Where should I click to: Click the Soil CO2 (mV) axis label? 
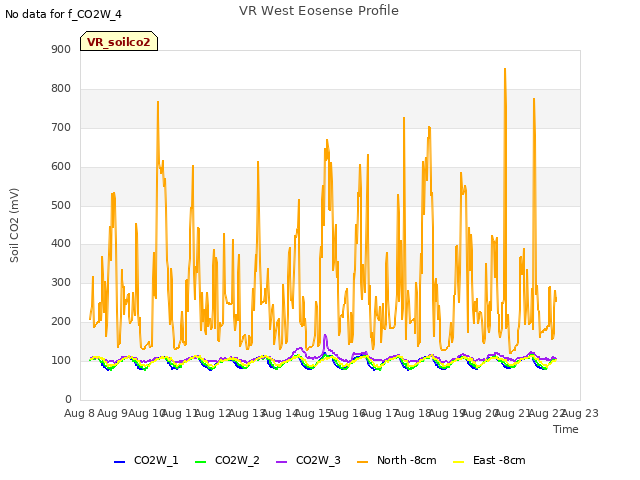(x=14, y=225)
